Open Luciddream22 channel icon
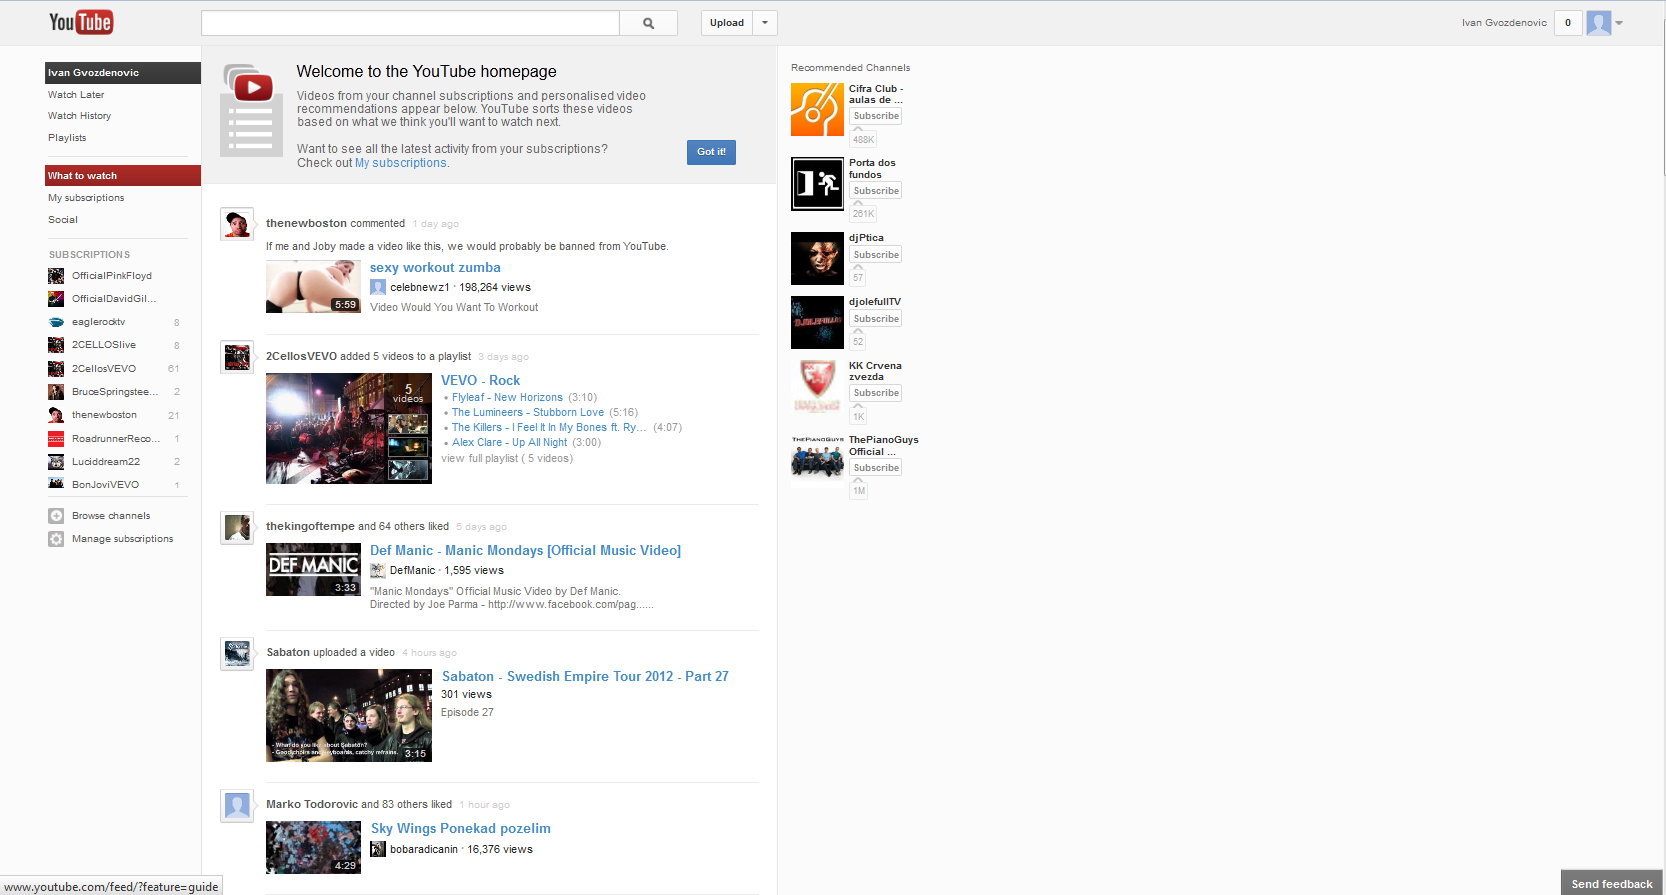 click(56, 462)
